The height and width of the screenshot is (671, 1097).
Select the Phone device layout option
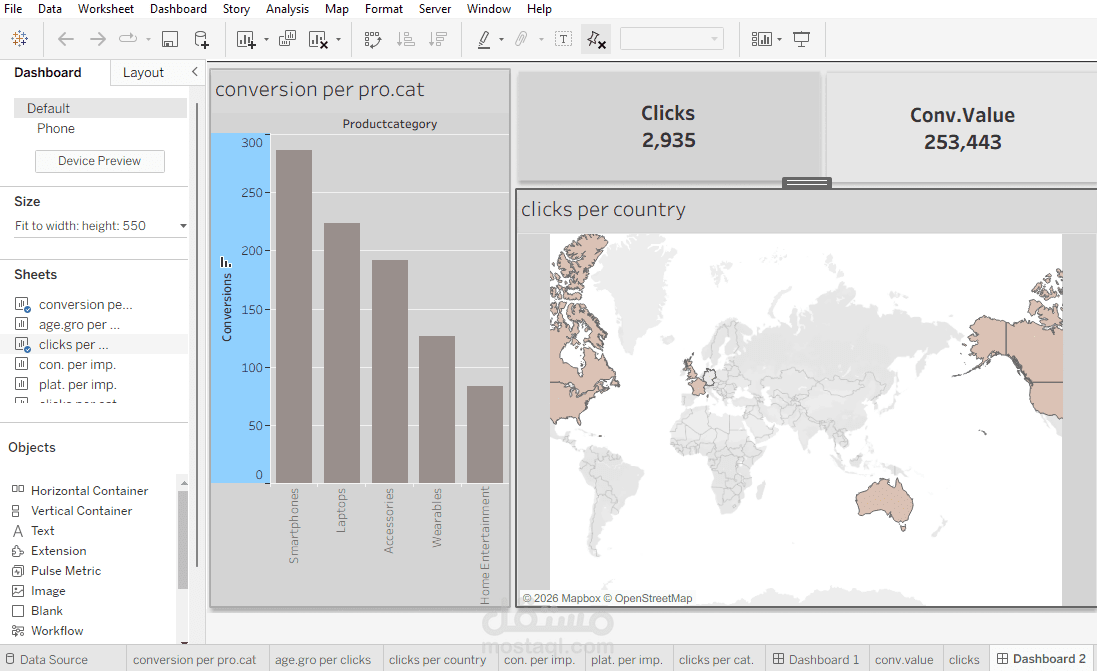[x=55, y=128]
